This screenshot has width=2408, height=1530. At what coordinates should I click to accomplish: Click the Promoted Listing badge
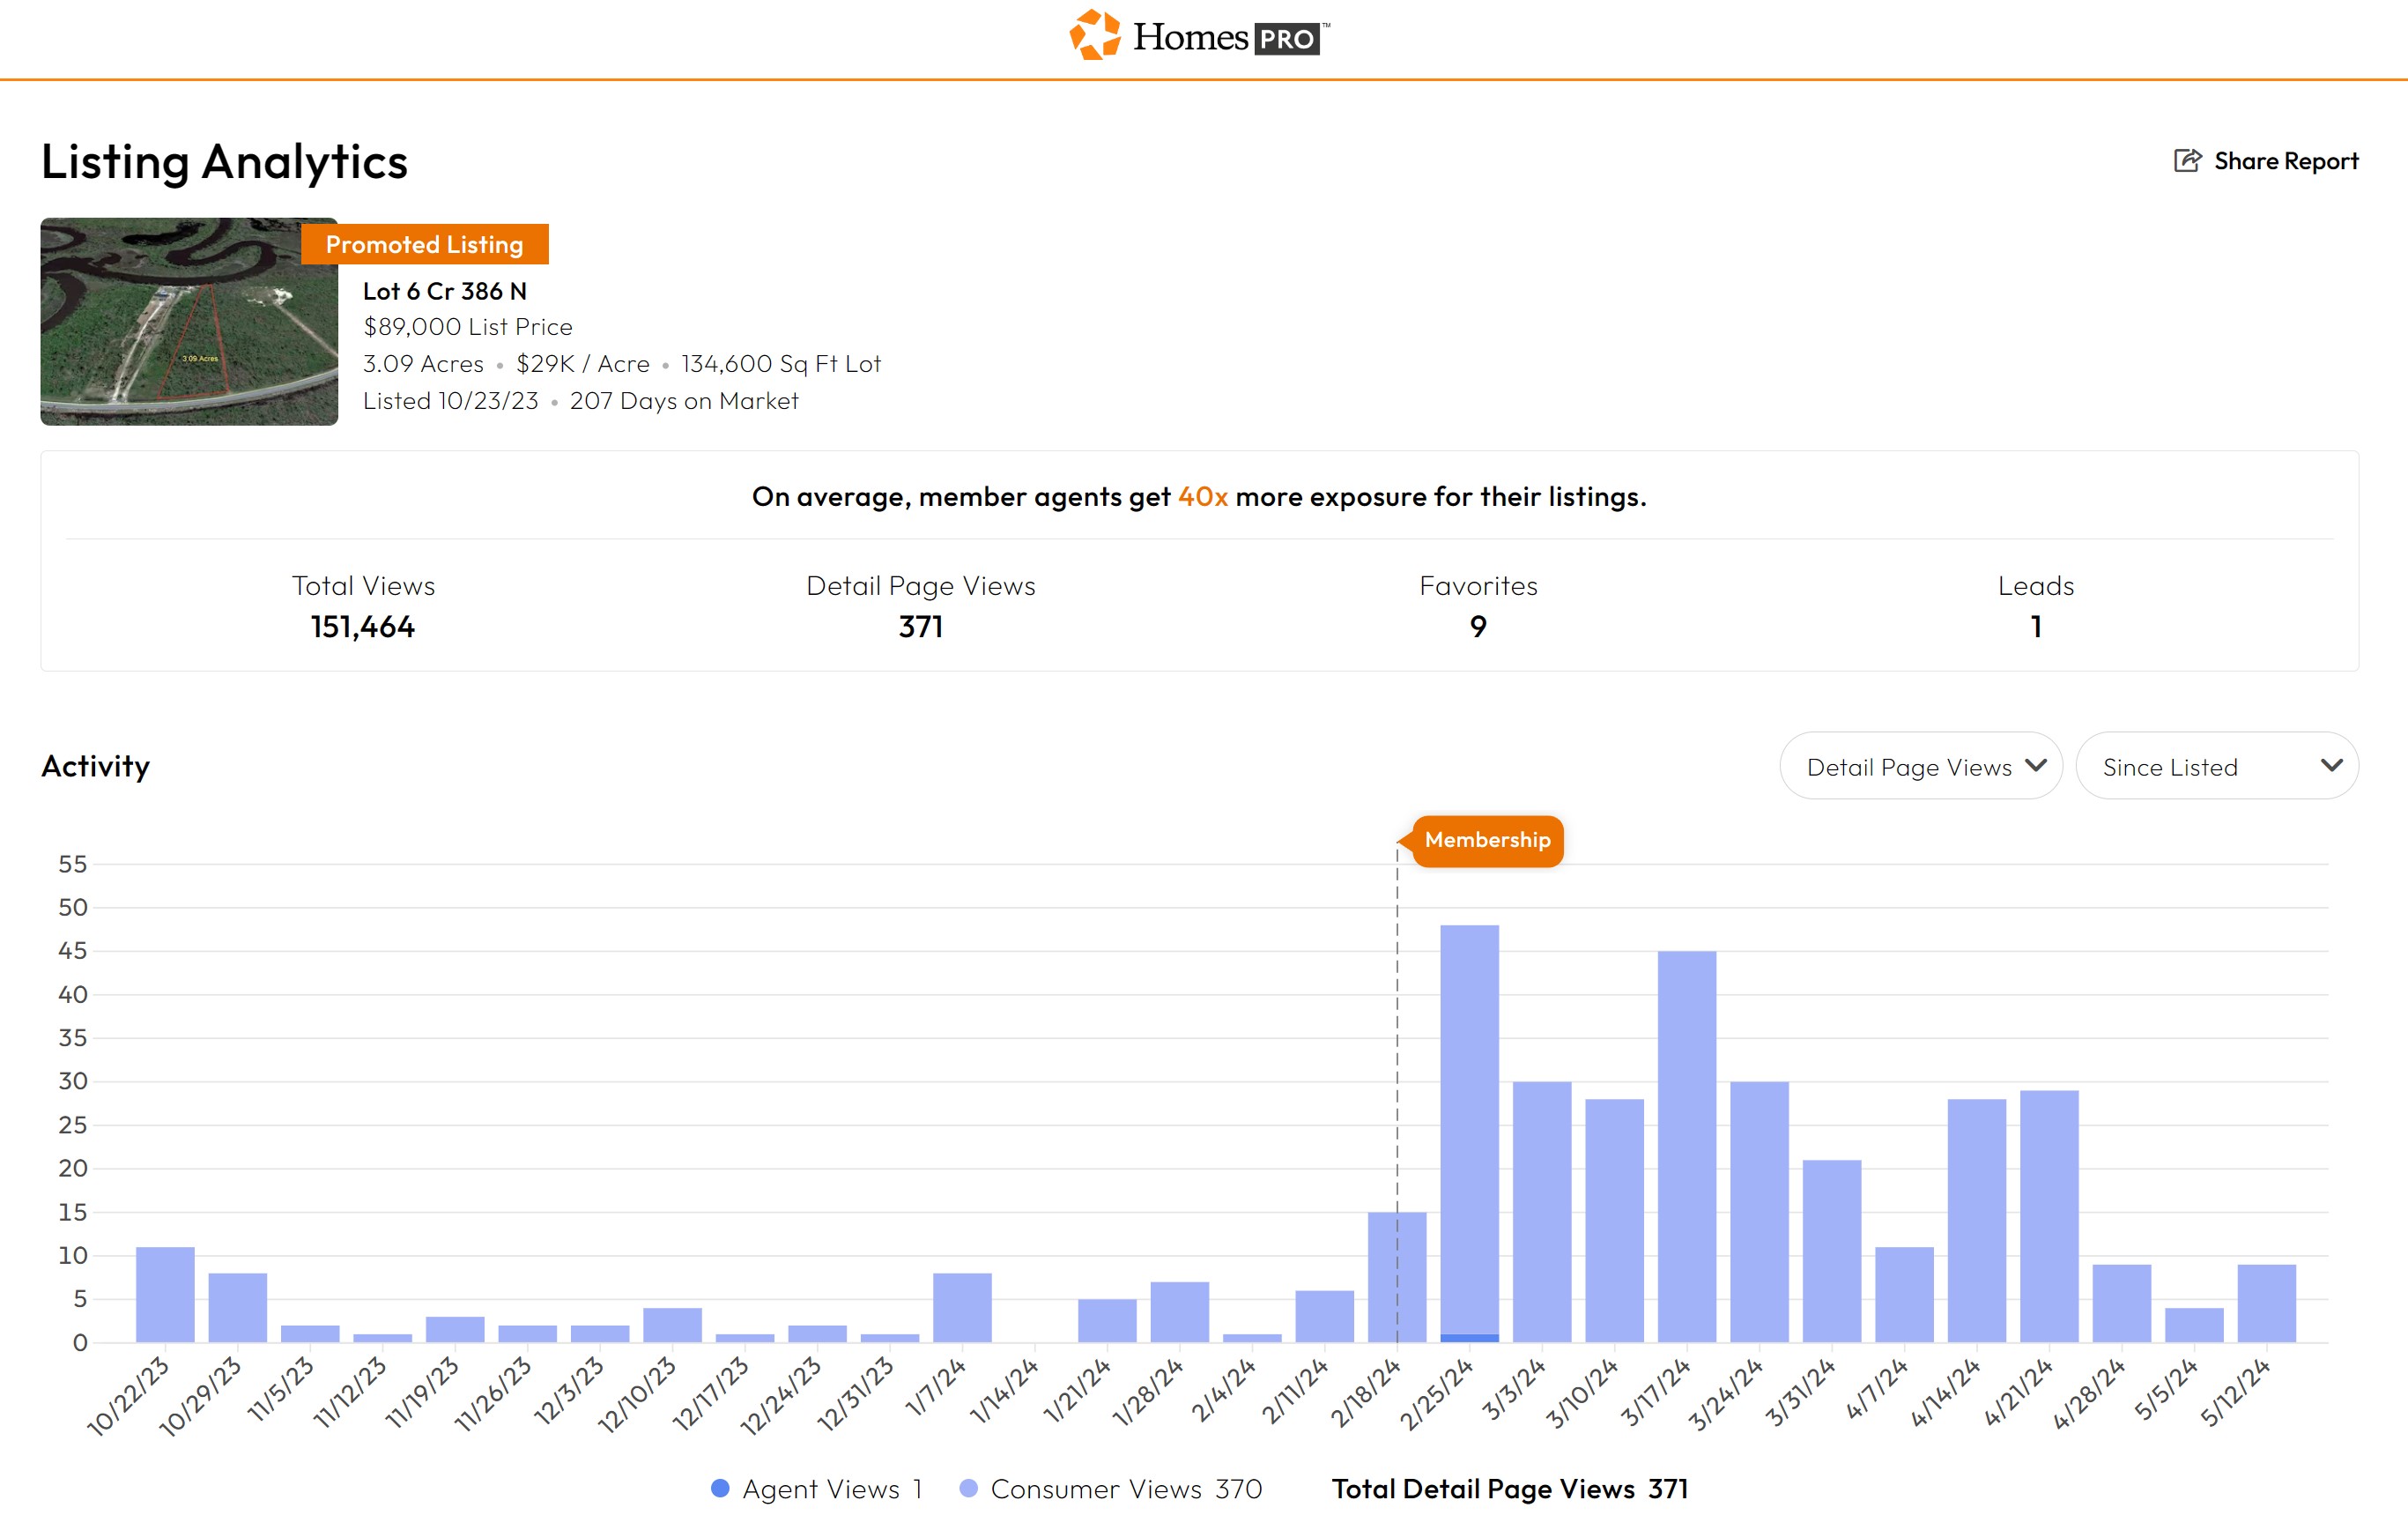[x=425, y=244]
